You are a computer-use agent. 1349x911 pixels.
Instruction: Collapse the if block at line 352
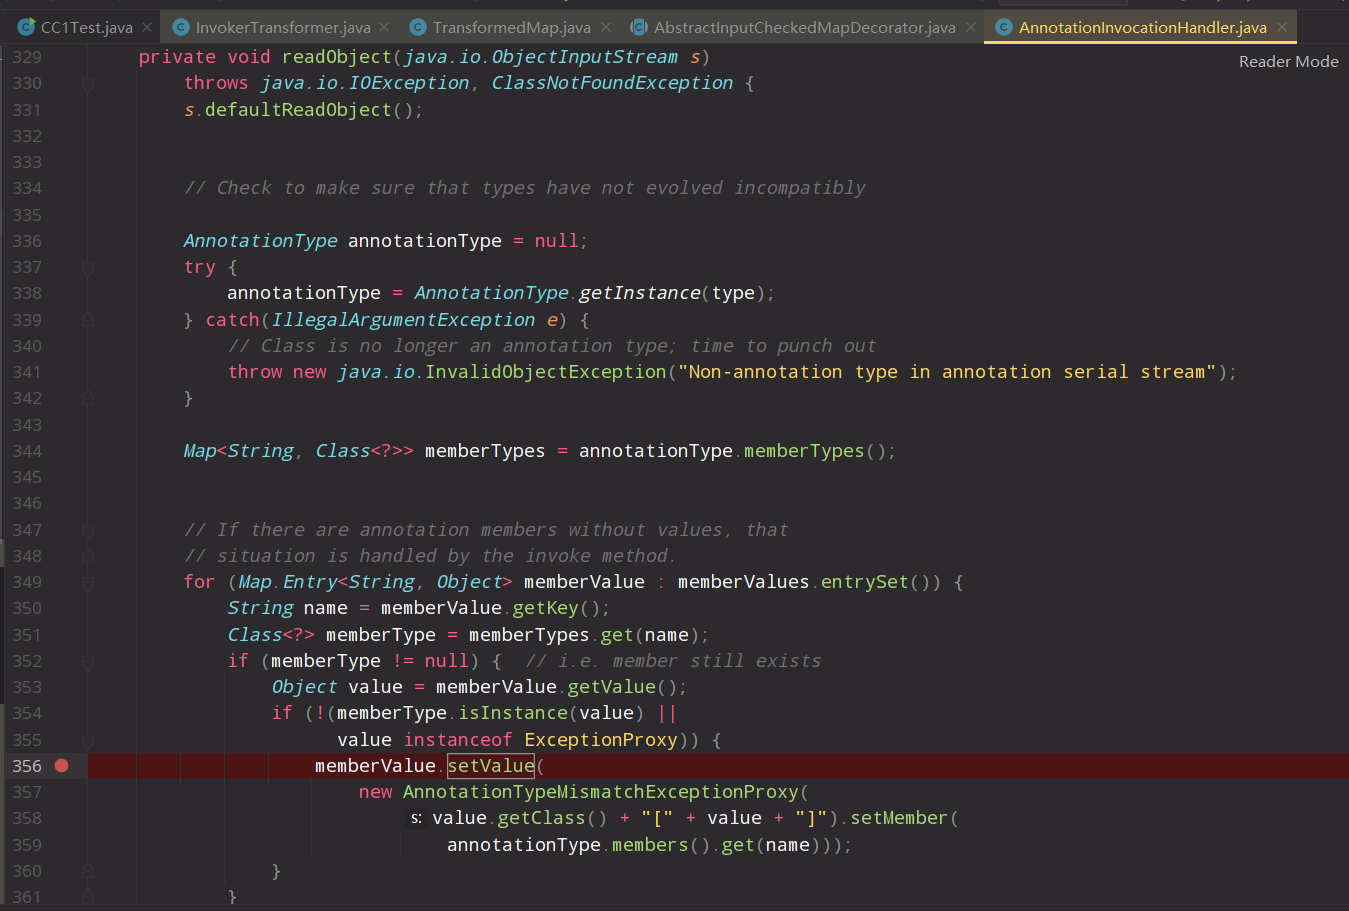88,661
